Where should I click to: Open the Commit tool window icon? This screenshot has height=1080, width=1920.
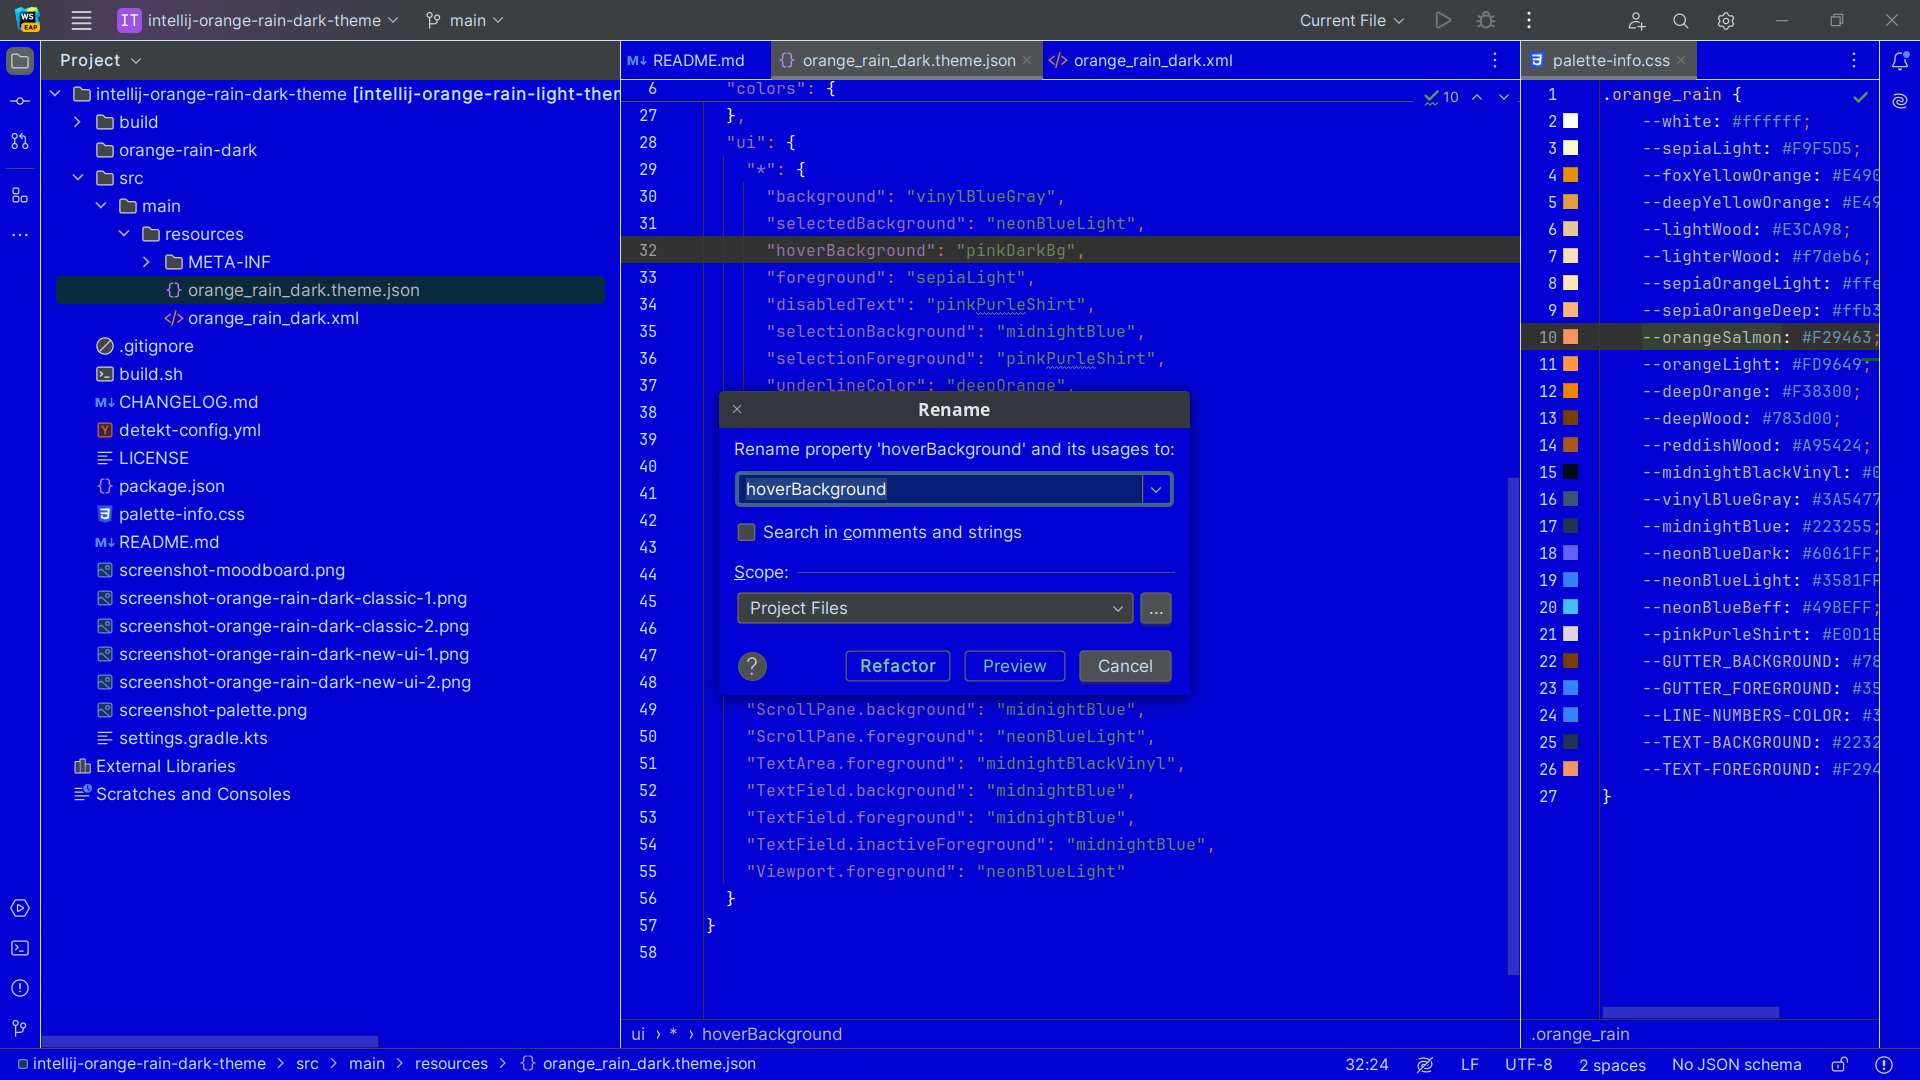pyautogui.click(x=20, y=101)
